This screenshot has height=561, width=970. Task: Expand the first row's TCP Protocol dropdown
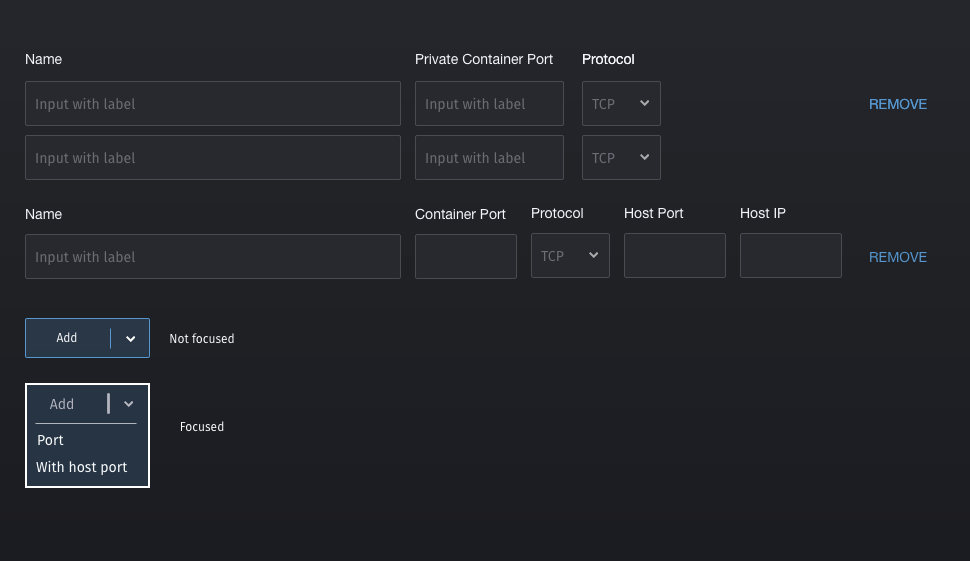621,104
